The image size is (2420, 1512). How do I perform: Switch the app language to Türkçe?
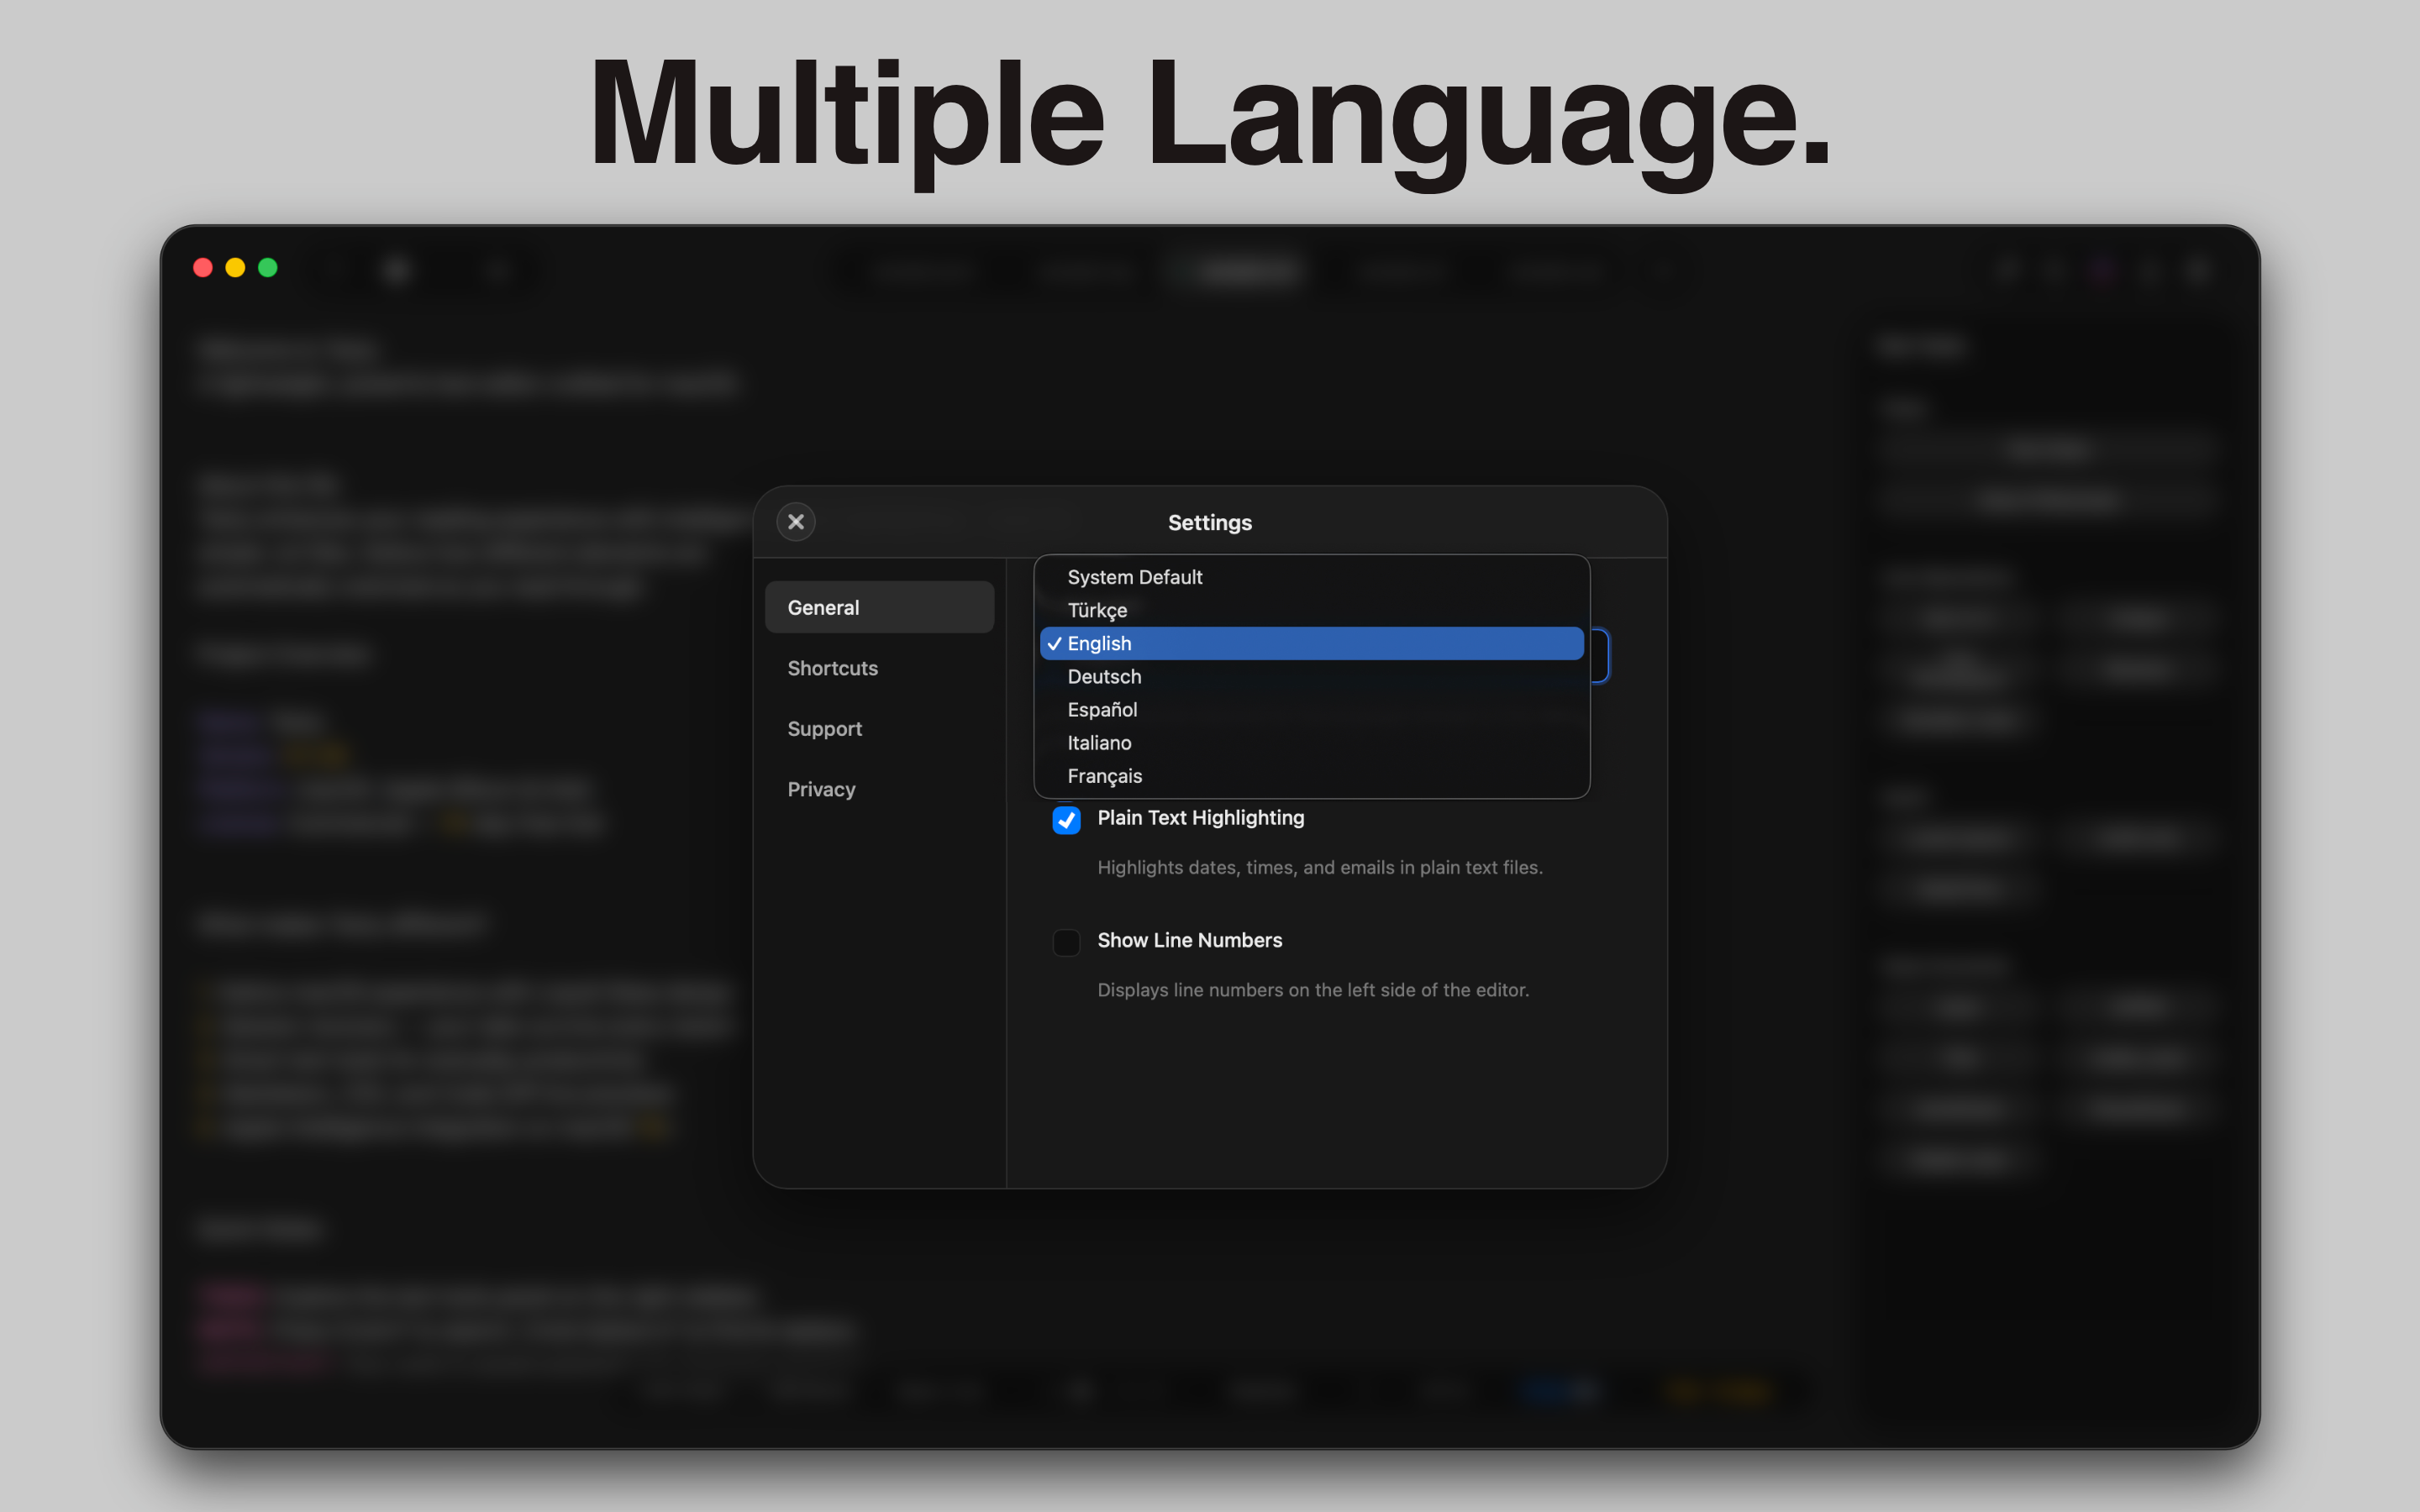(x=1097, y=610)
